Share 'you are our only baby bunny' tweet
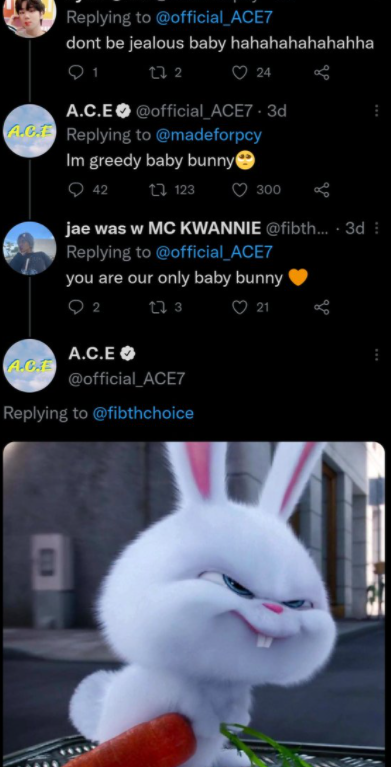391x767 pixels. click(322, 307)
